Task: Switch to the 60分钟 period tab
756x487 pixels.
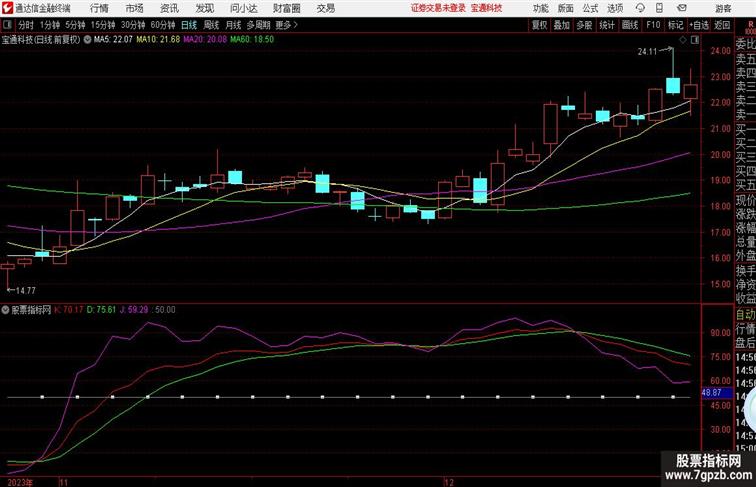Action: 163,25
